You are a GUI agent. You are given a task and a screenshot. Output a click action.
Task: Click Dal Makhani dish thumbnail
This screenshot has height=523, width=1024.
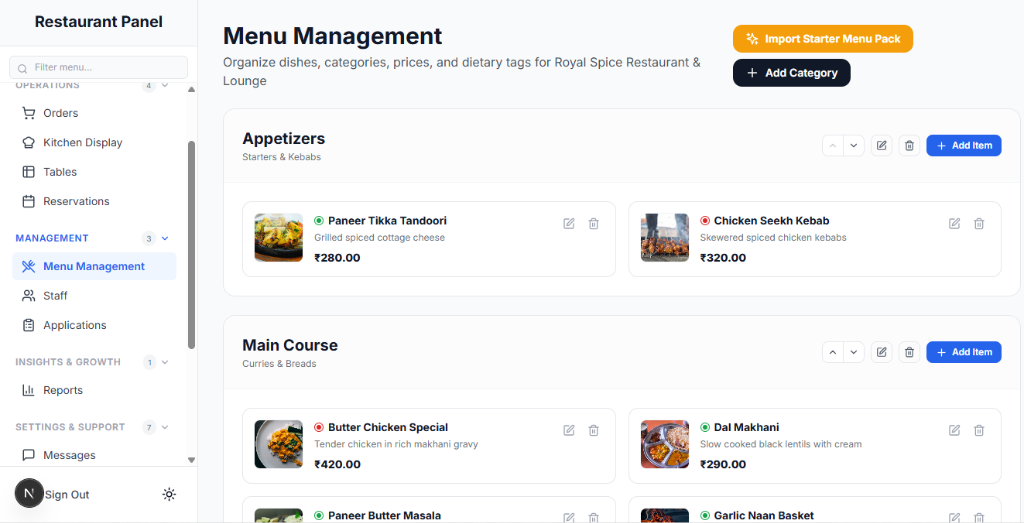(665, 444)
